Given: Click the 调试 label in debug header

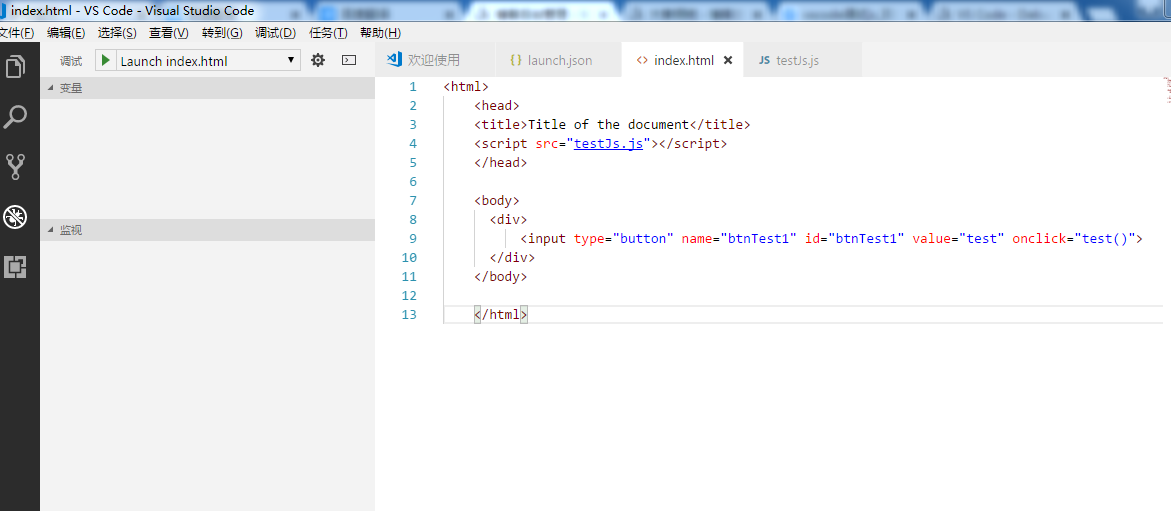Looking at the screenshot, I should click(x=71, y=61).
